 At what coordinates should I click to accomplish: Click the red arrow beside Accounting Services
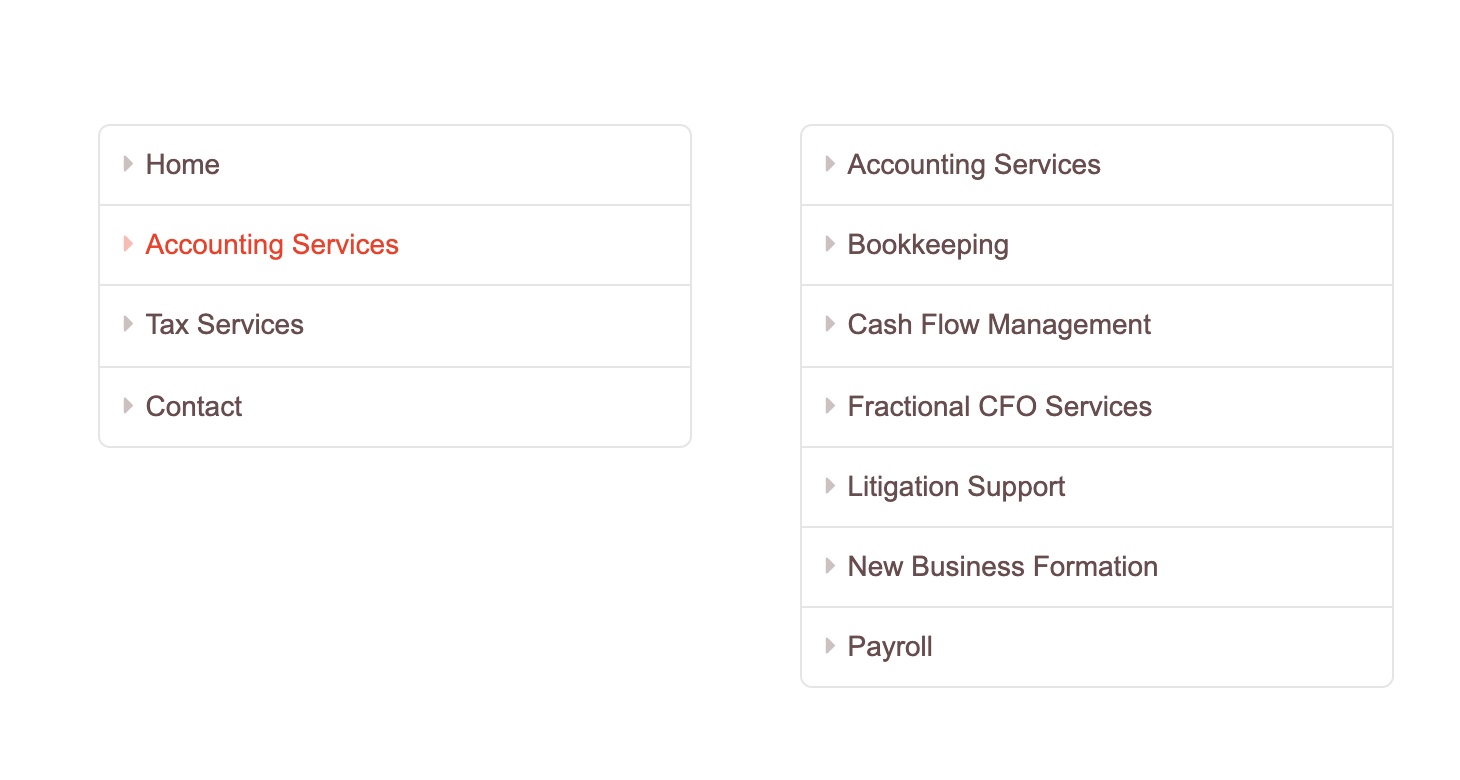[x=128, y=244]
